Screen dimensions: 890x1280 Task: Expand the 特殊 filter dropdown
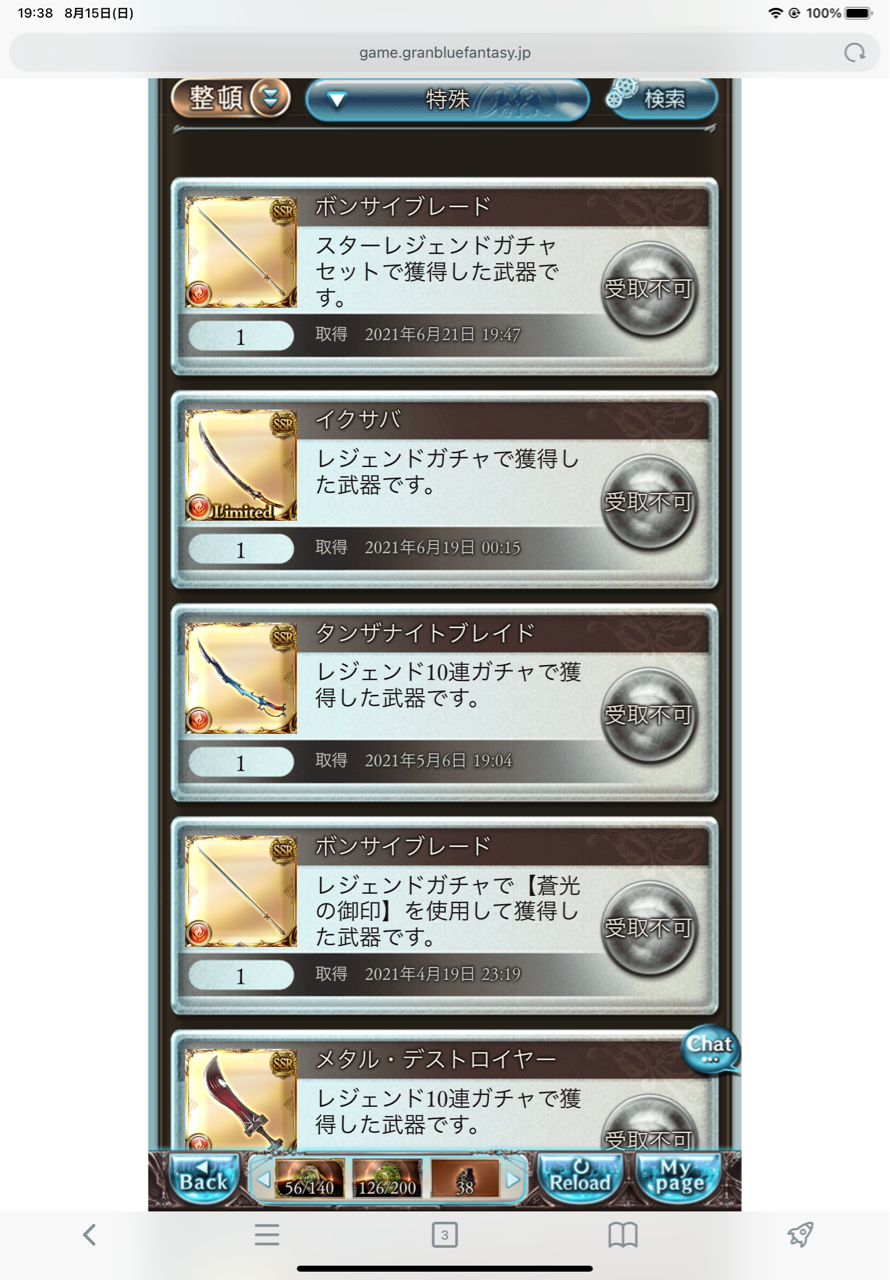pos(447,99)
